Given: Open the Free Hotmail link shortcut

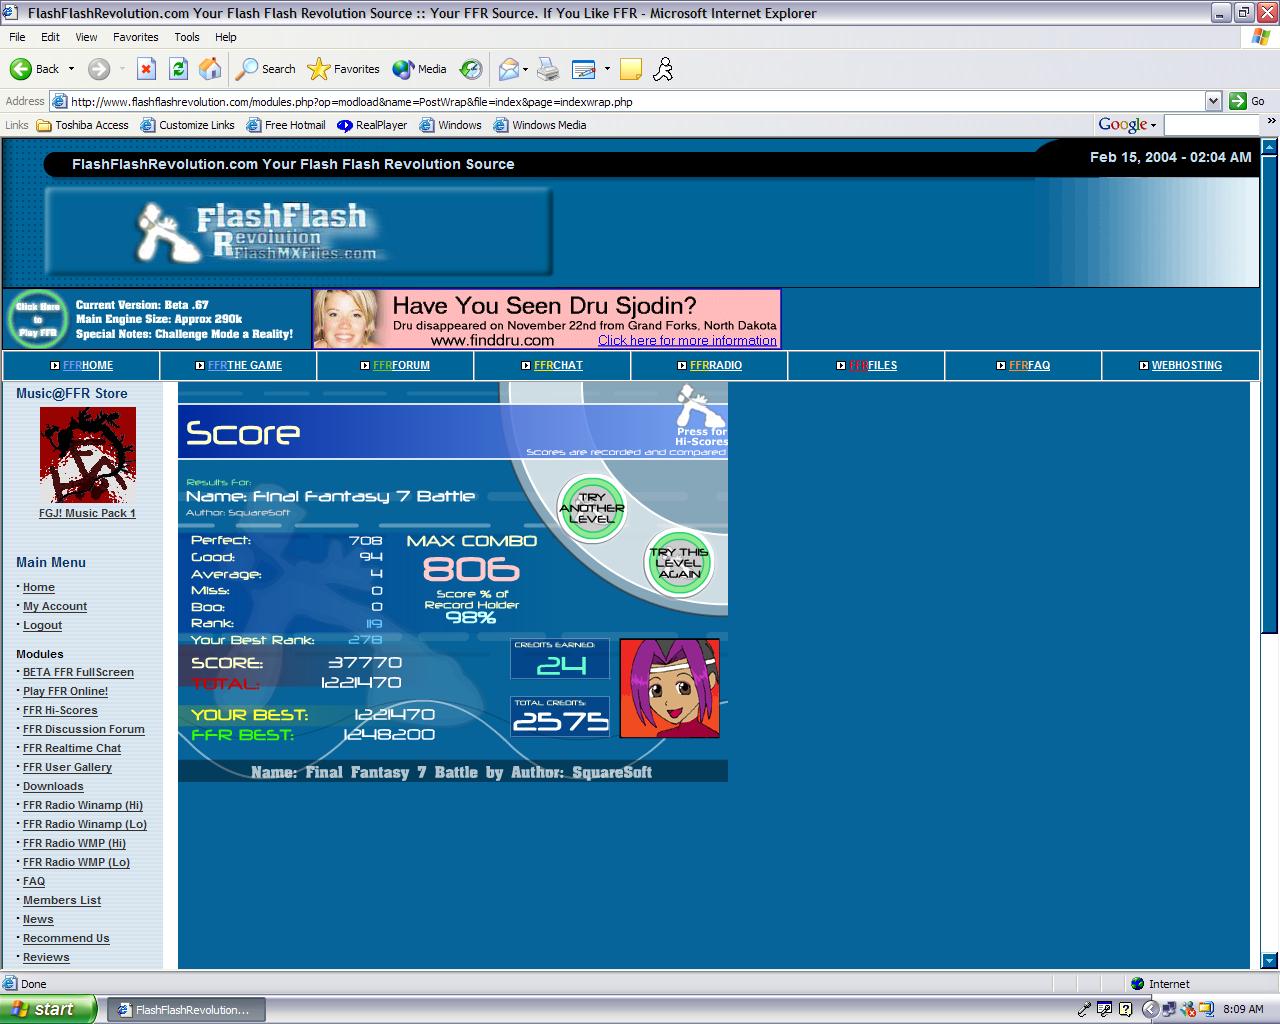Looking at the screenshot, I should coord(286,125).
